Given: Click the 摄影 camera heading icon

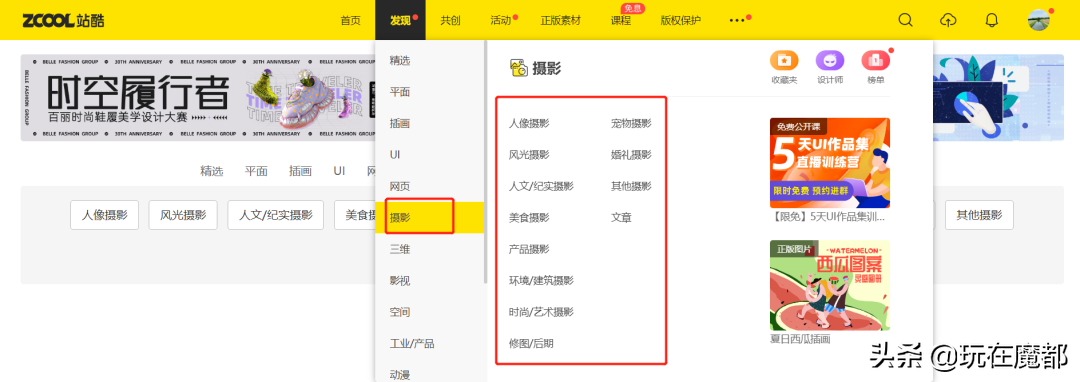Looking at the screenshot, I should (x=519, y=67).
